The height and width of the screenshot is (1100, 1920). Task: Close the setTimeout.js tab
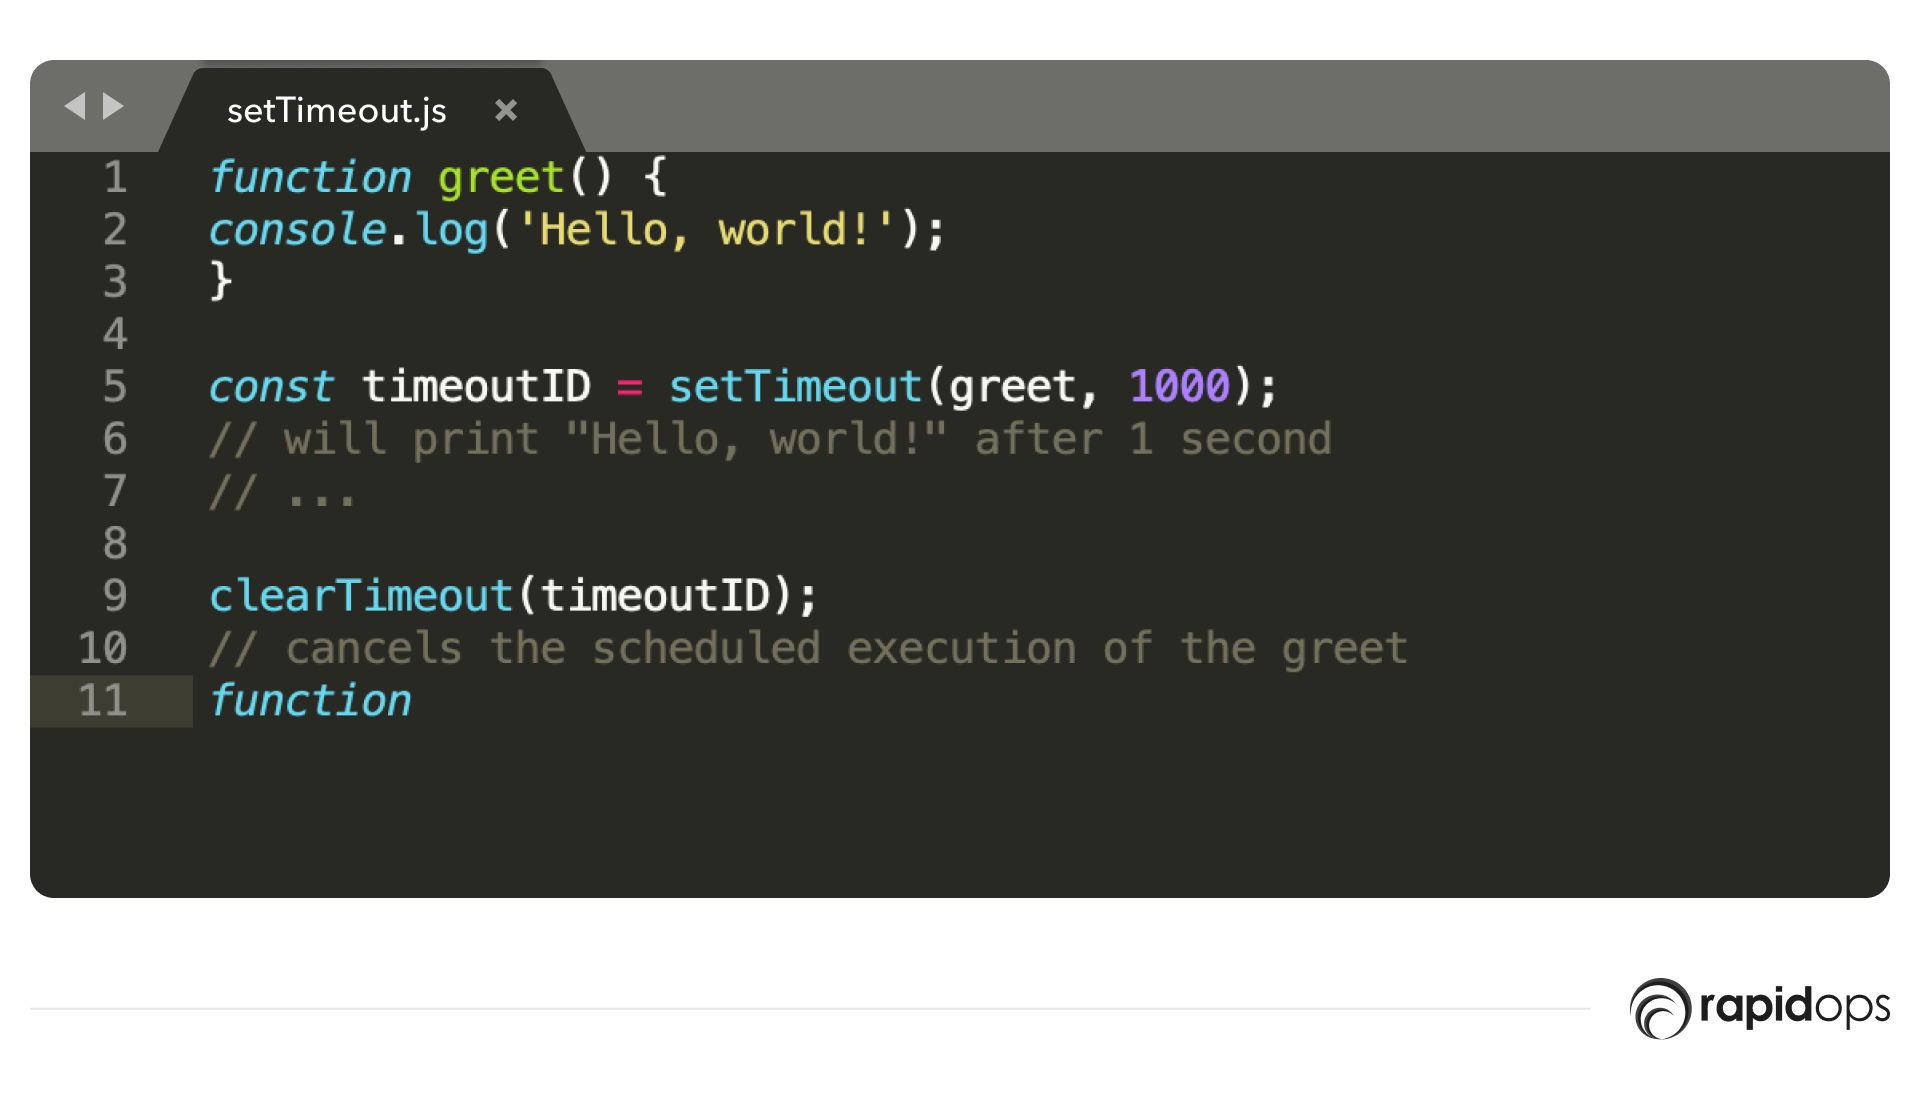506,110
